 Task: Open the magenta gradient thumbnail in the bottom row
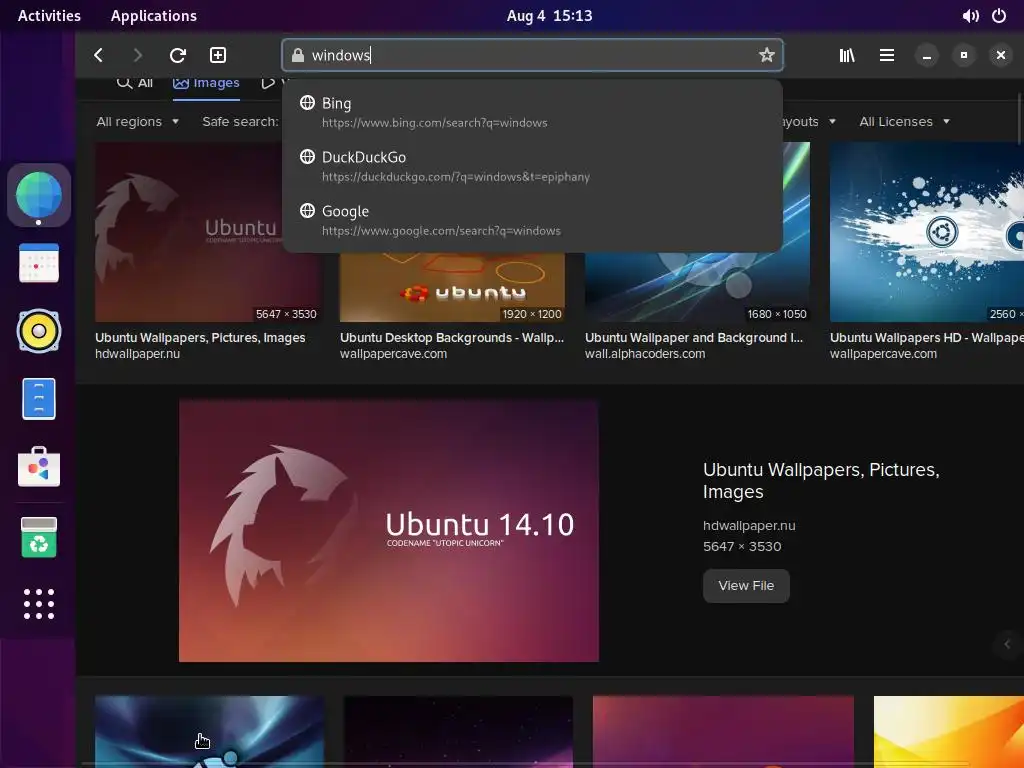coord(723,731)
